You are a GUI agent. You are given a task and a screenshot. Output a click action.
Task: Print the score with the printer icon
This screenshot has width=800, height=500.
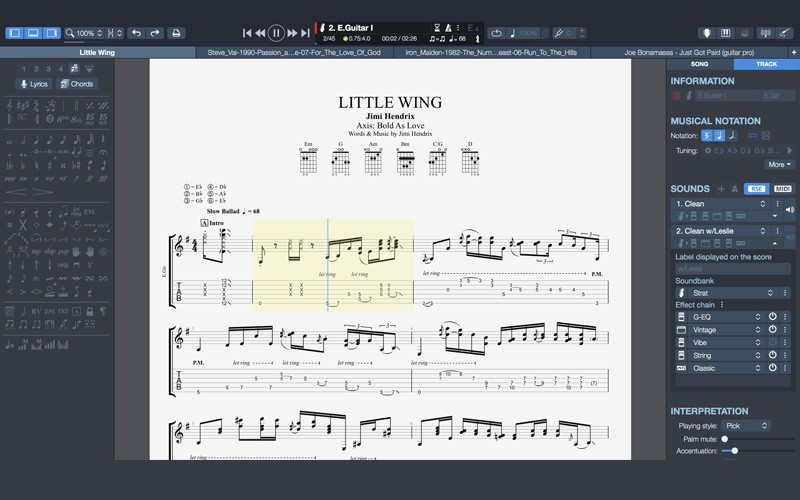pyautogui.click(x=176, y=33)
